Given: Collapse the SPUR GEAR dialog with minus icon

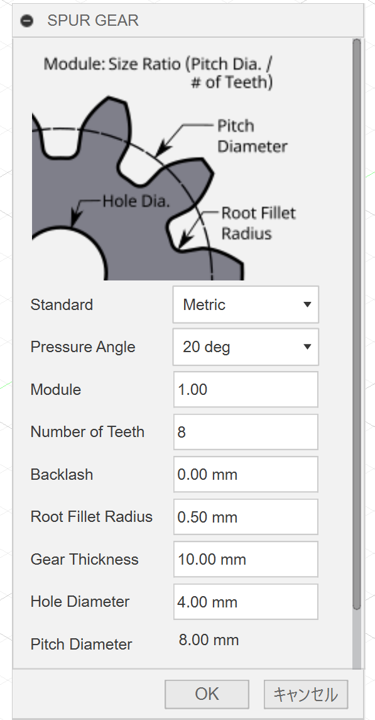Looking at the screenshot, I should tap(27, 21).
